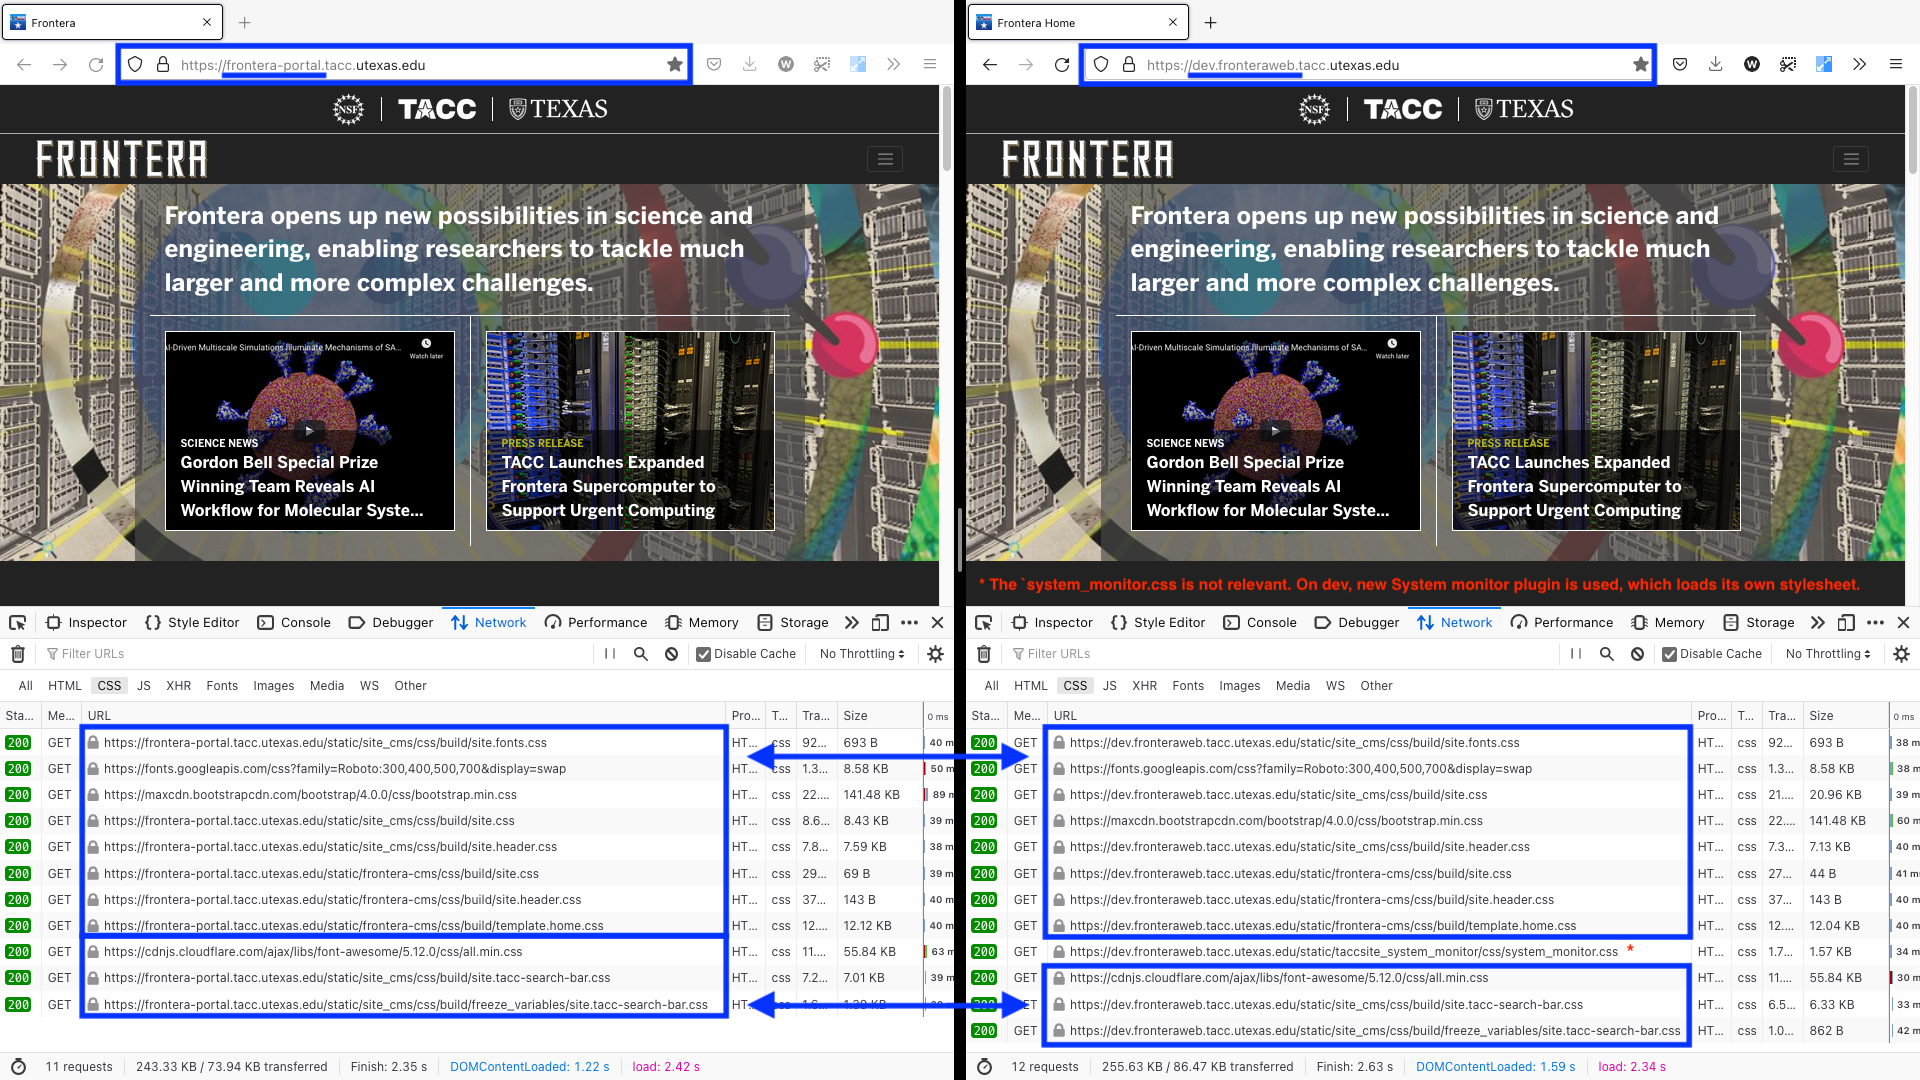Toggle Frontera hamburger menu on left page
Screen dimensions: 1920x1080
[x=885, y=159]
